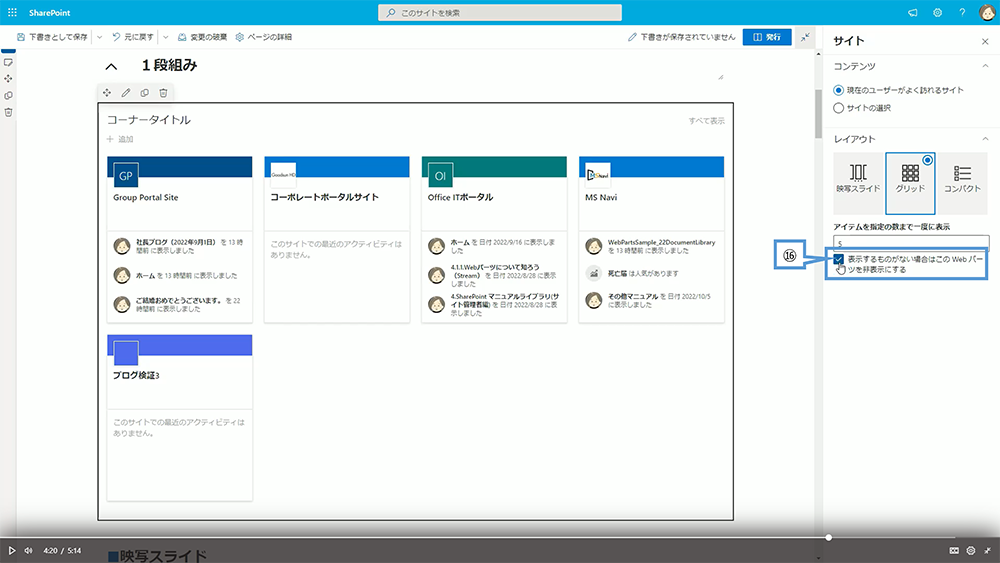
Task: Open 社長ブログ (2022年9月1日) activity item
Action: coord(180,246)
